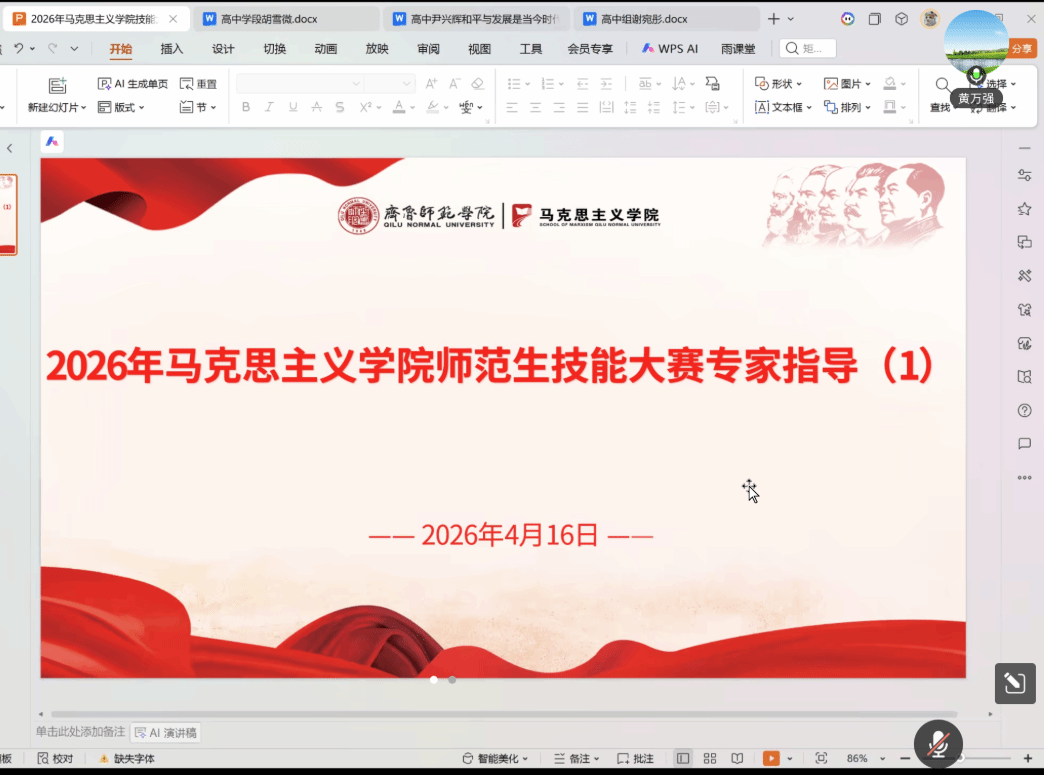Image resolution: width=1044 pixels, height=775 pixels.
Task: Open the comment bubble icon in right sidebar
Action: click(1025, 443)
